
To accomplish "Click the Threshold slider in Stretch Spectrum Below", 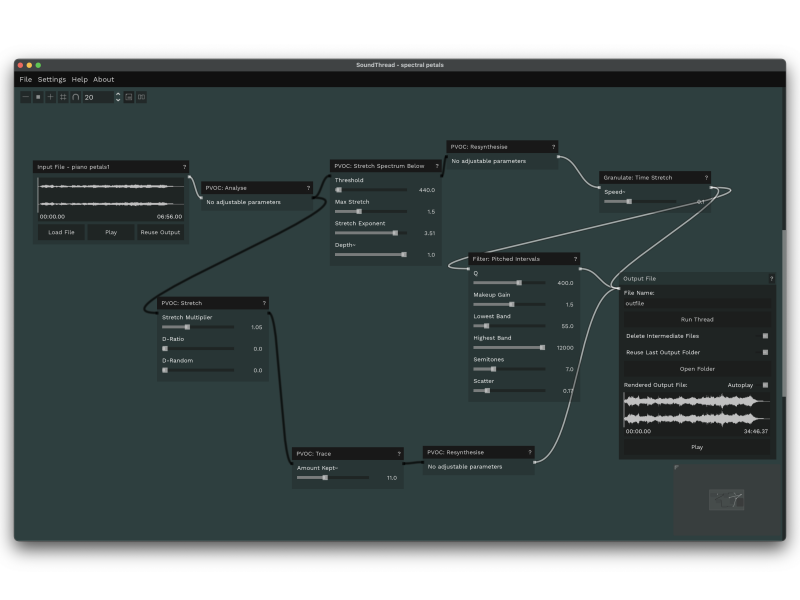I will 371,189.
